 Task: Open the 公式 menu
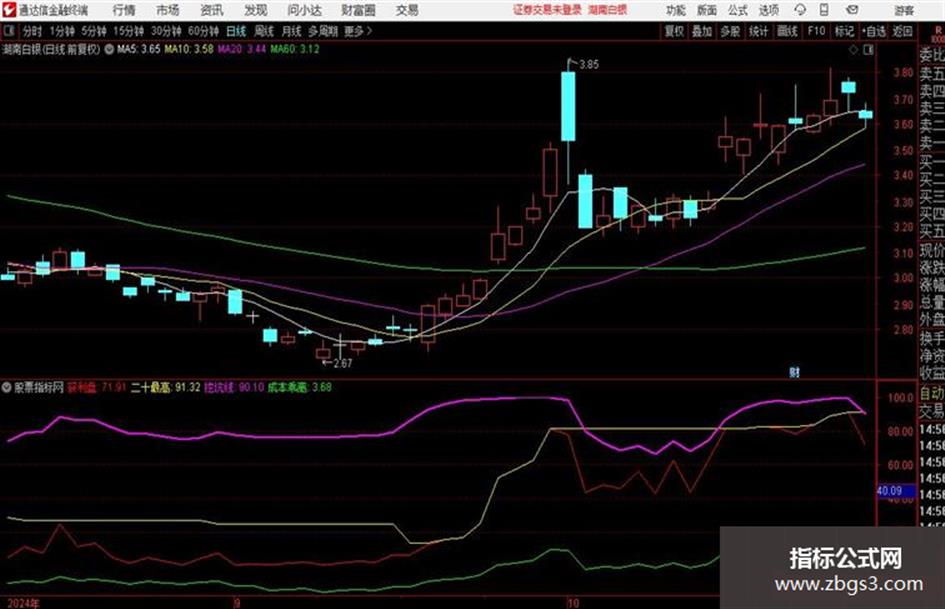click(x=738, y=10)
